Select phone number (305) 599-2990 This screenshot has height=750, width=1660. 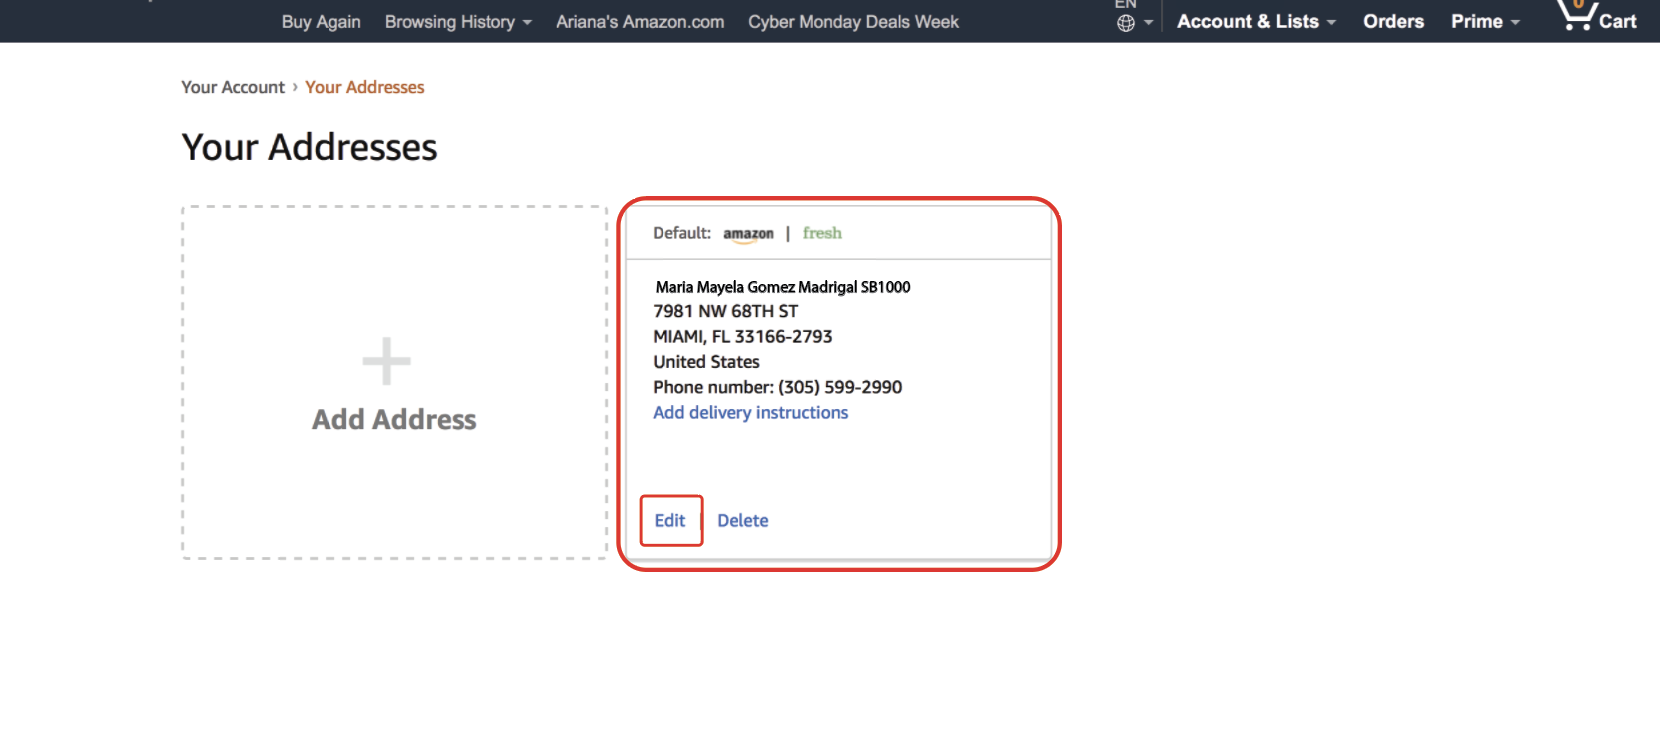[x=840, y=387]
